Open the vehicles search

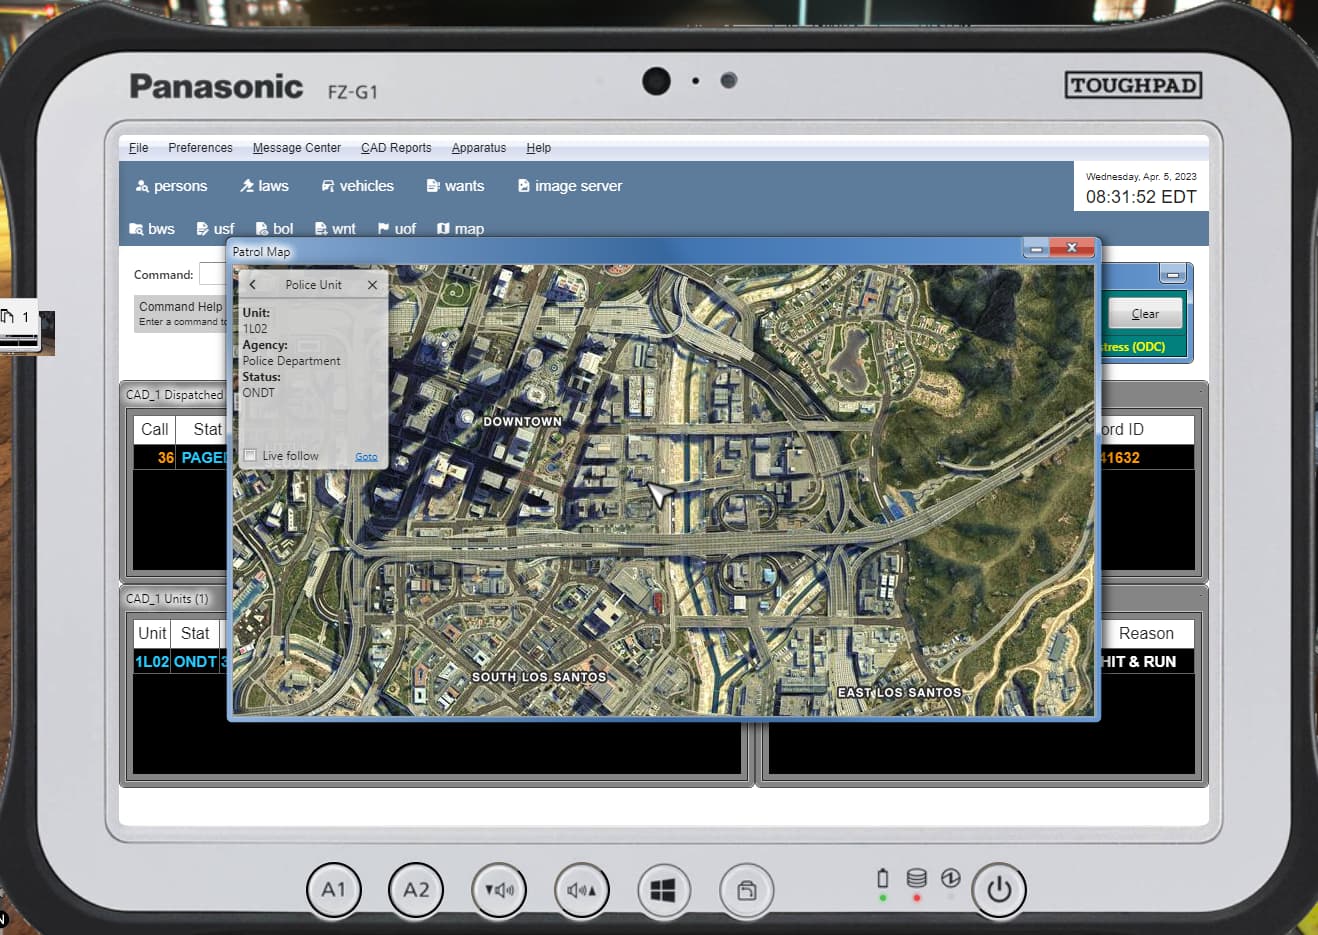pyautogui.click(x=357, y=186)
